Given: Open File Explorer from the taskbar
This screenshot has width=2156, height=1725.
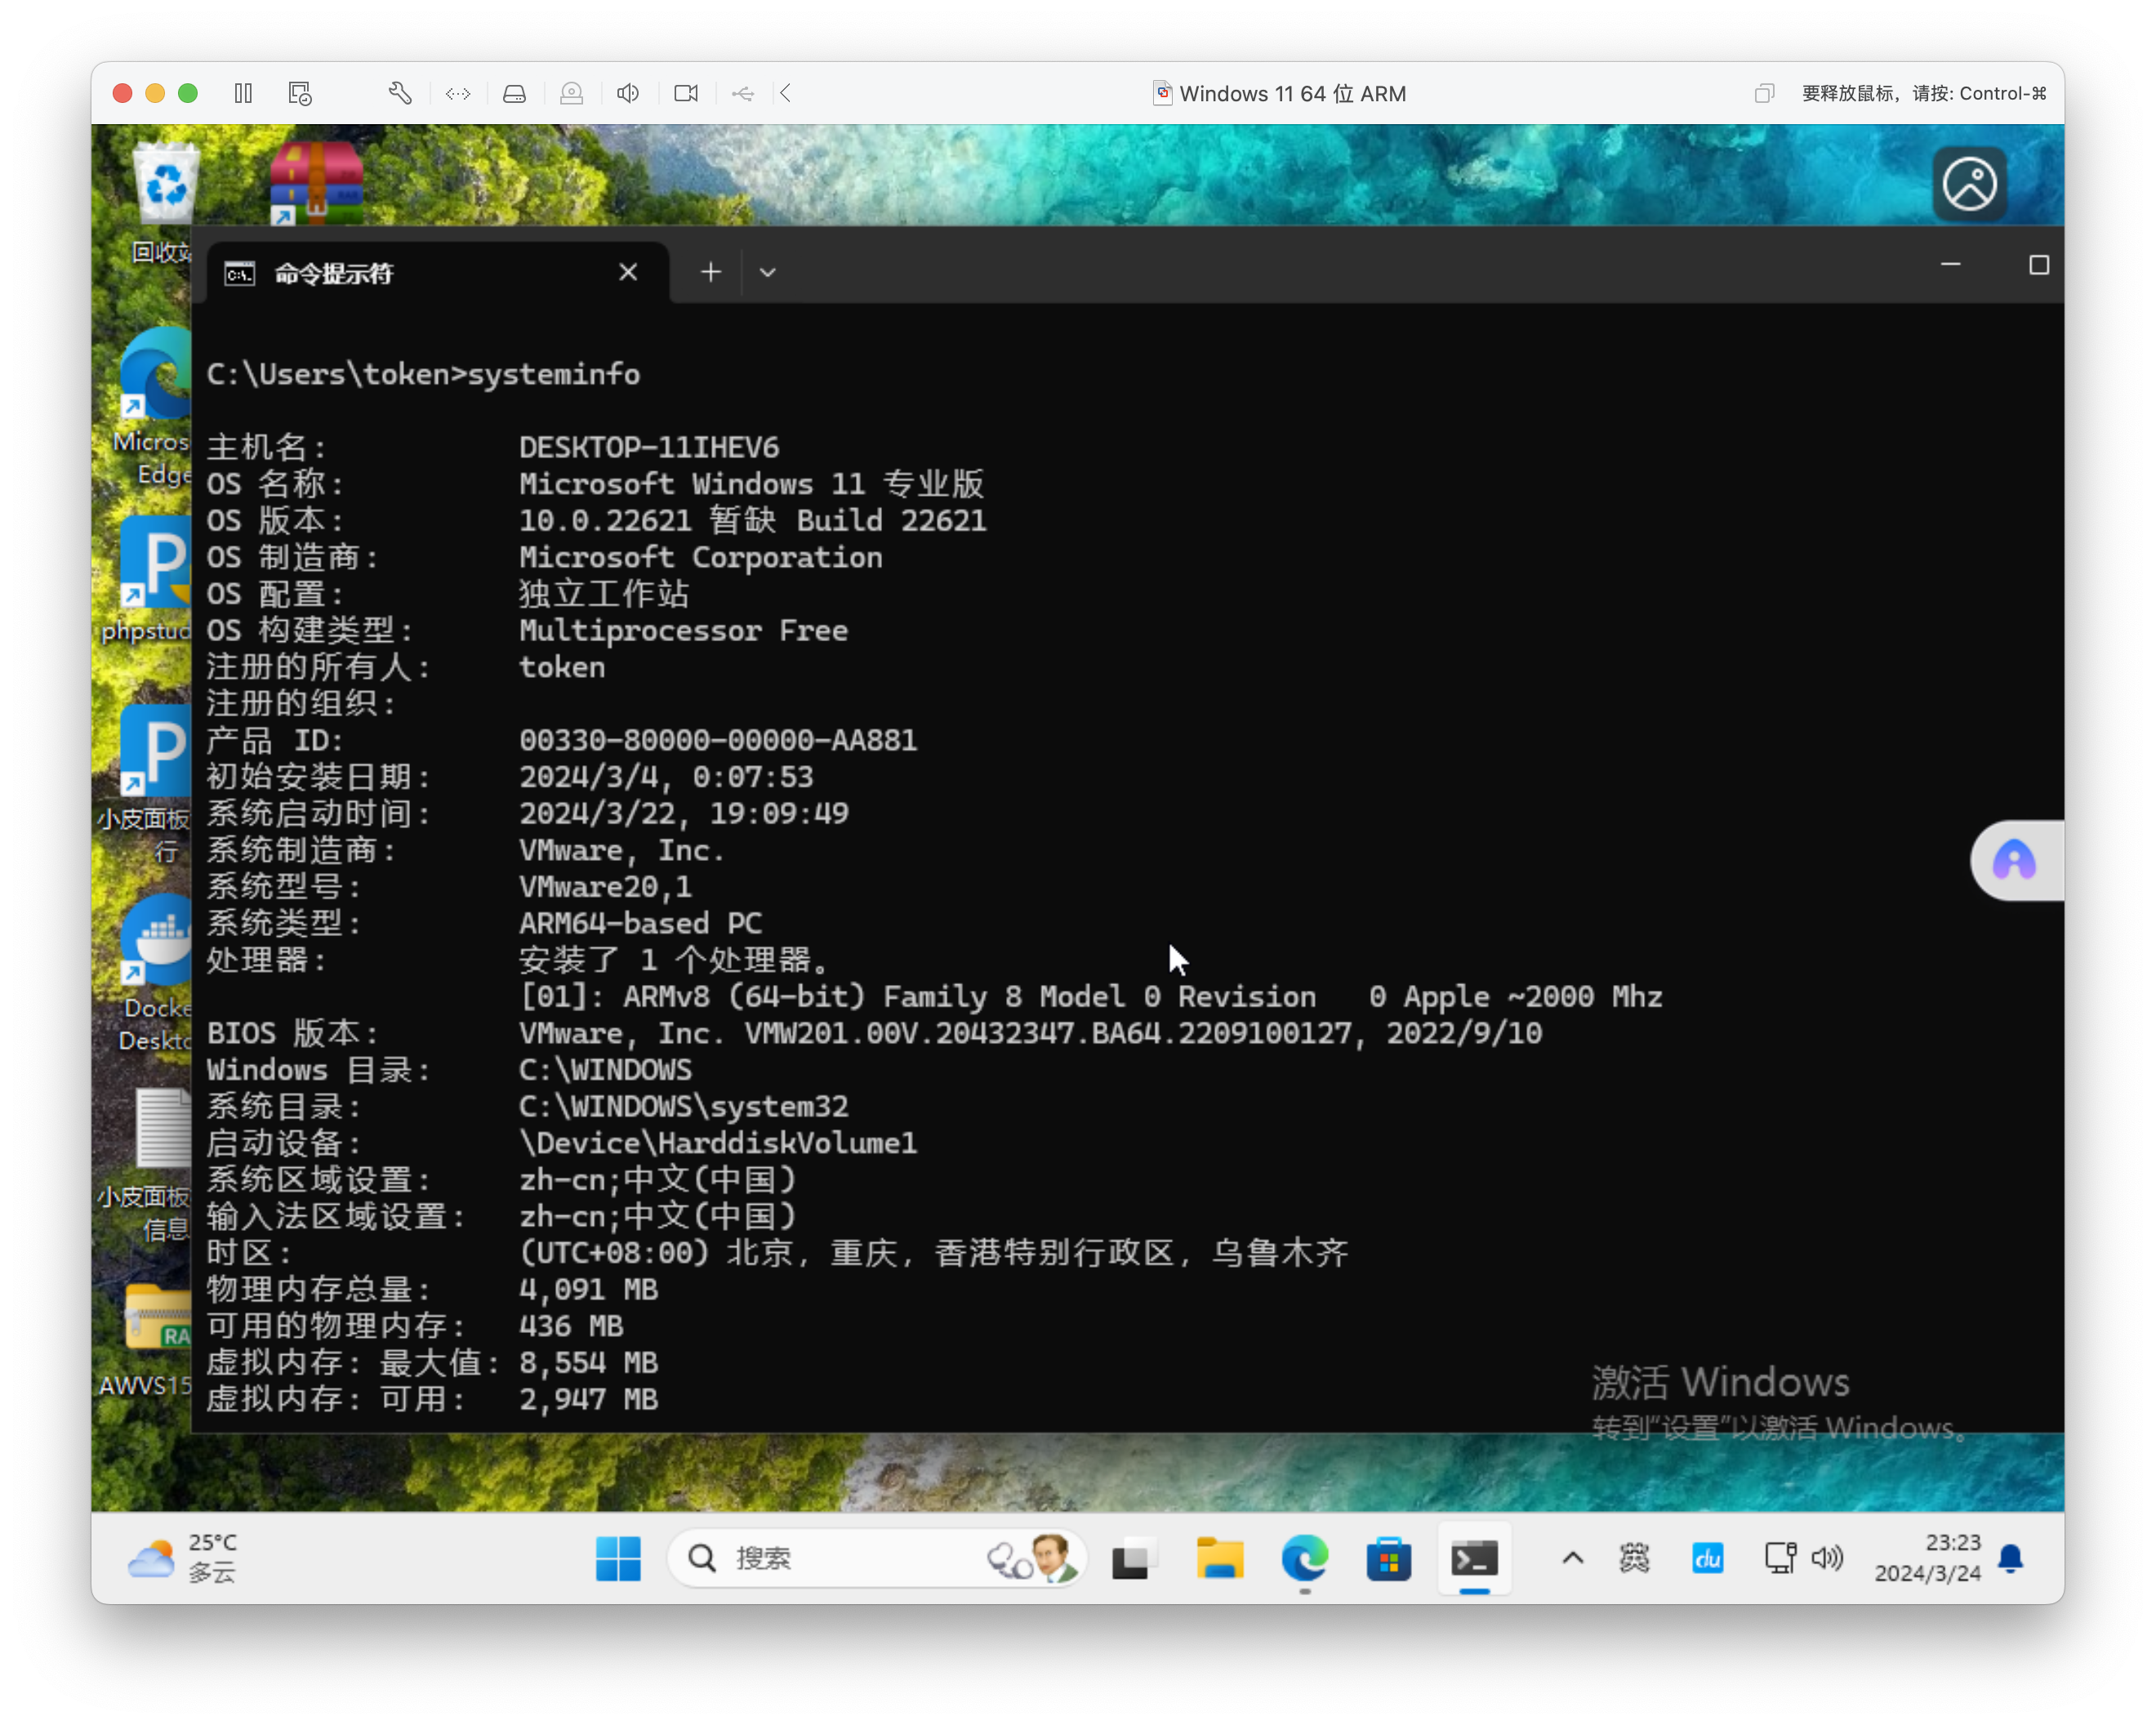Looking at the screenshot, I should [x=1219, y=1557].
